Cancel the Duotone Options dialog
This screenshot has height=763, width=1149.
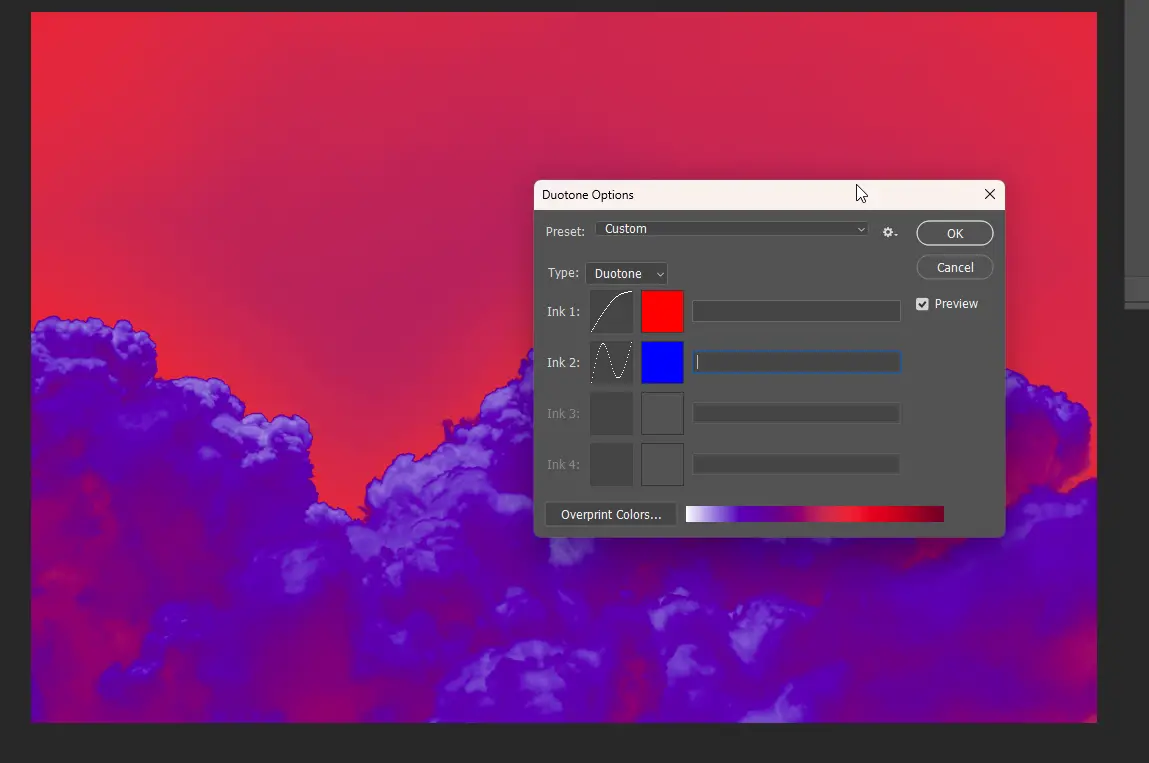[x=954, y=267]
